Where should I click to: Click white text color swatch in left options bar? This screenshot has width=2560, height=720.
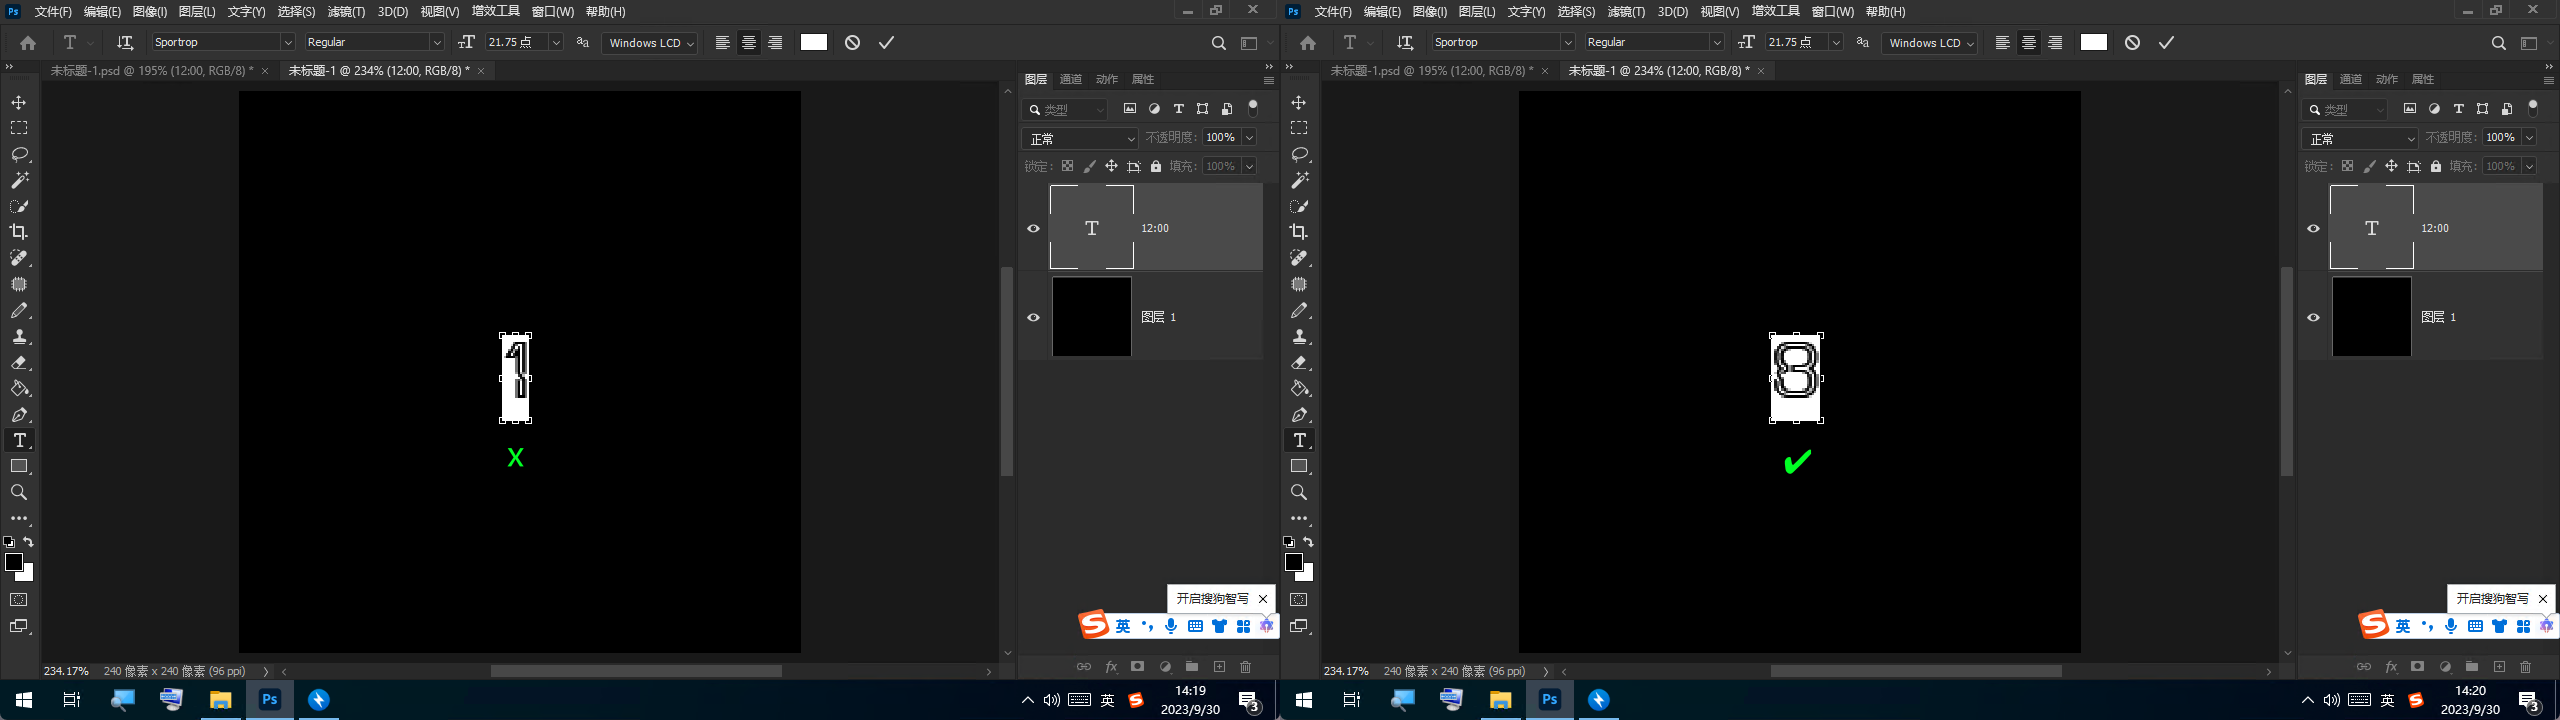[x=814, y=42]
